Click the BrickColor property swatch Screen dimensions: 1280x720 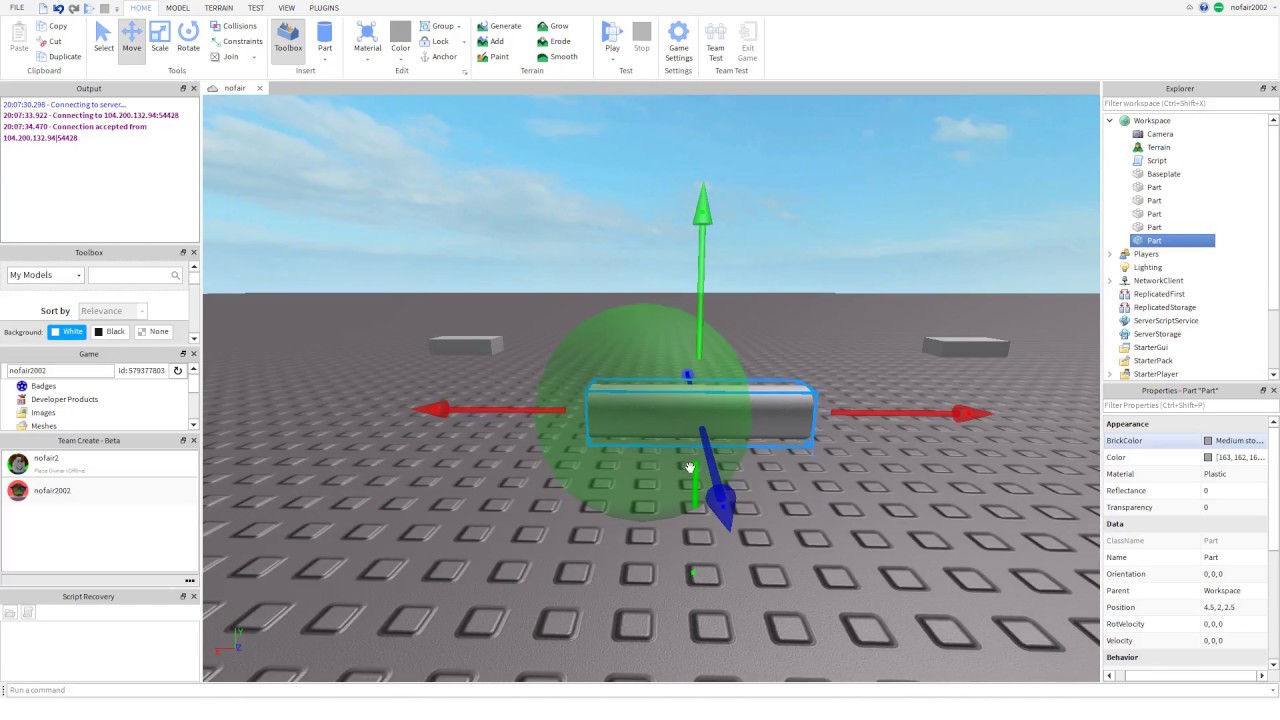pyautogui.click(x=1208, y=441)
